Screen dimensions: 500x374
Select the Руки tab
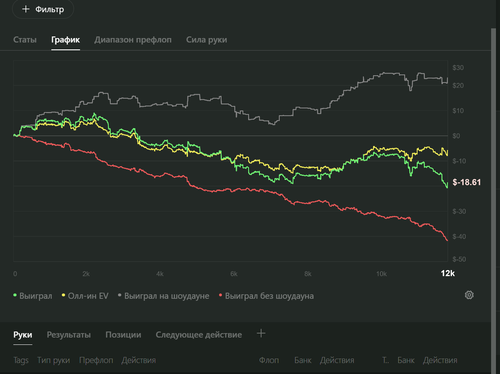(x=23, y=335)
